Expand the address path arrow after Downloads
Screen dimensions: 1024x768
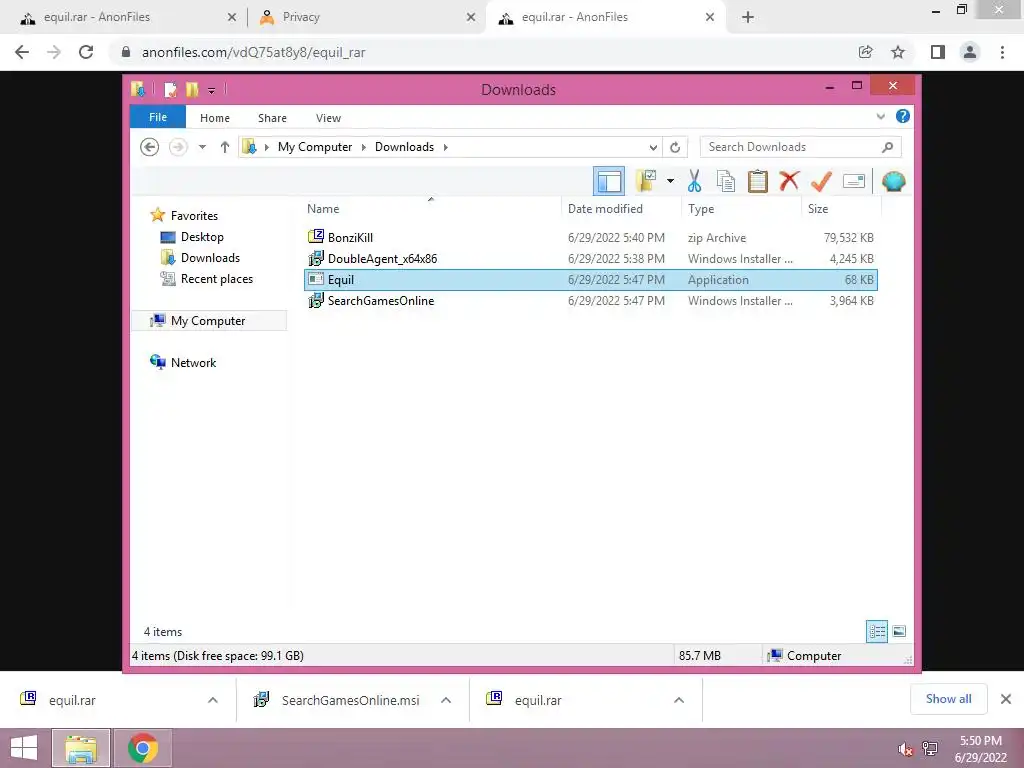click(x=445, y=147)
